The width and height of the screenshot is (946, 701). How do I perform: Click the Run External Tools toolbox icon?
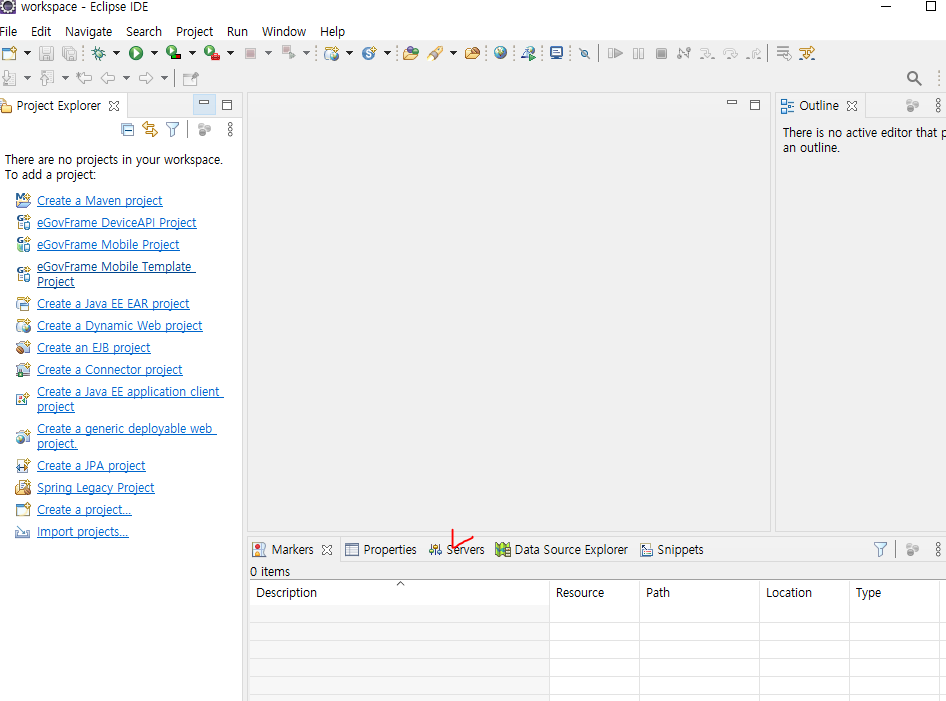click(212, 53)
